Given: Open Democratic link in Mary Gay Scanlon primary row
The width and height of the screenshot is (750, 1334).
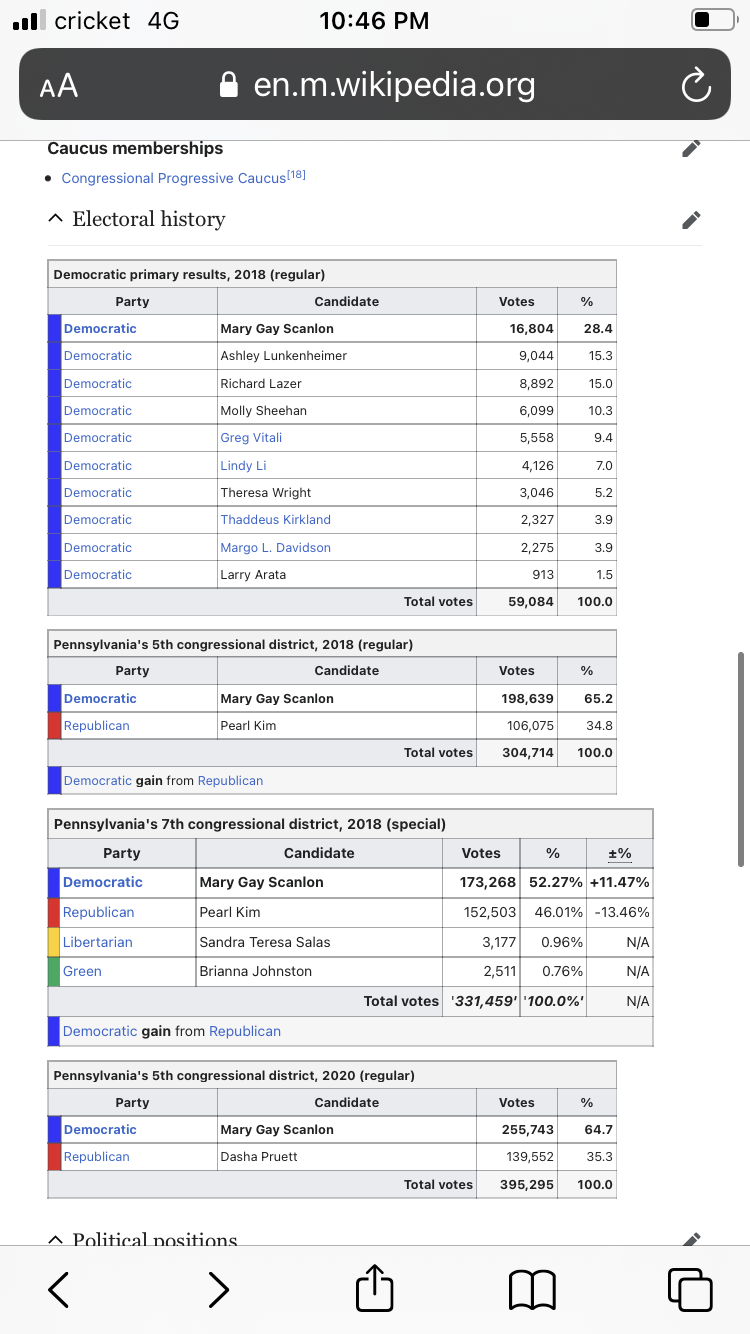Looking at the screenshot, I should [100, 329].
